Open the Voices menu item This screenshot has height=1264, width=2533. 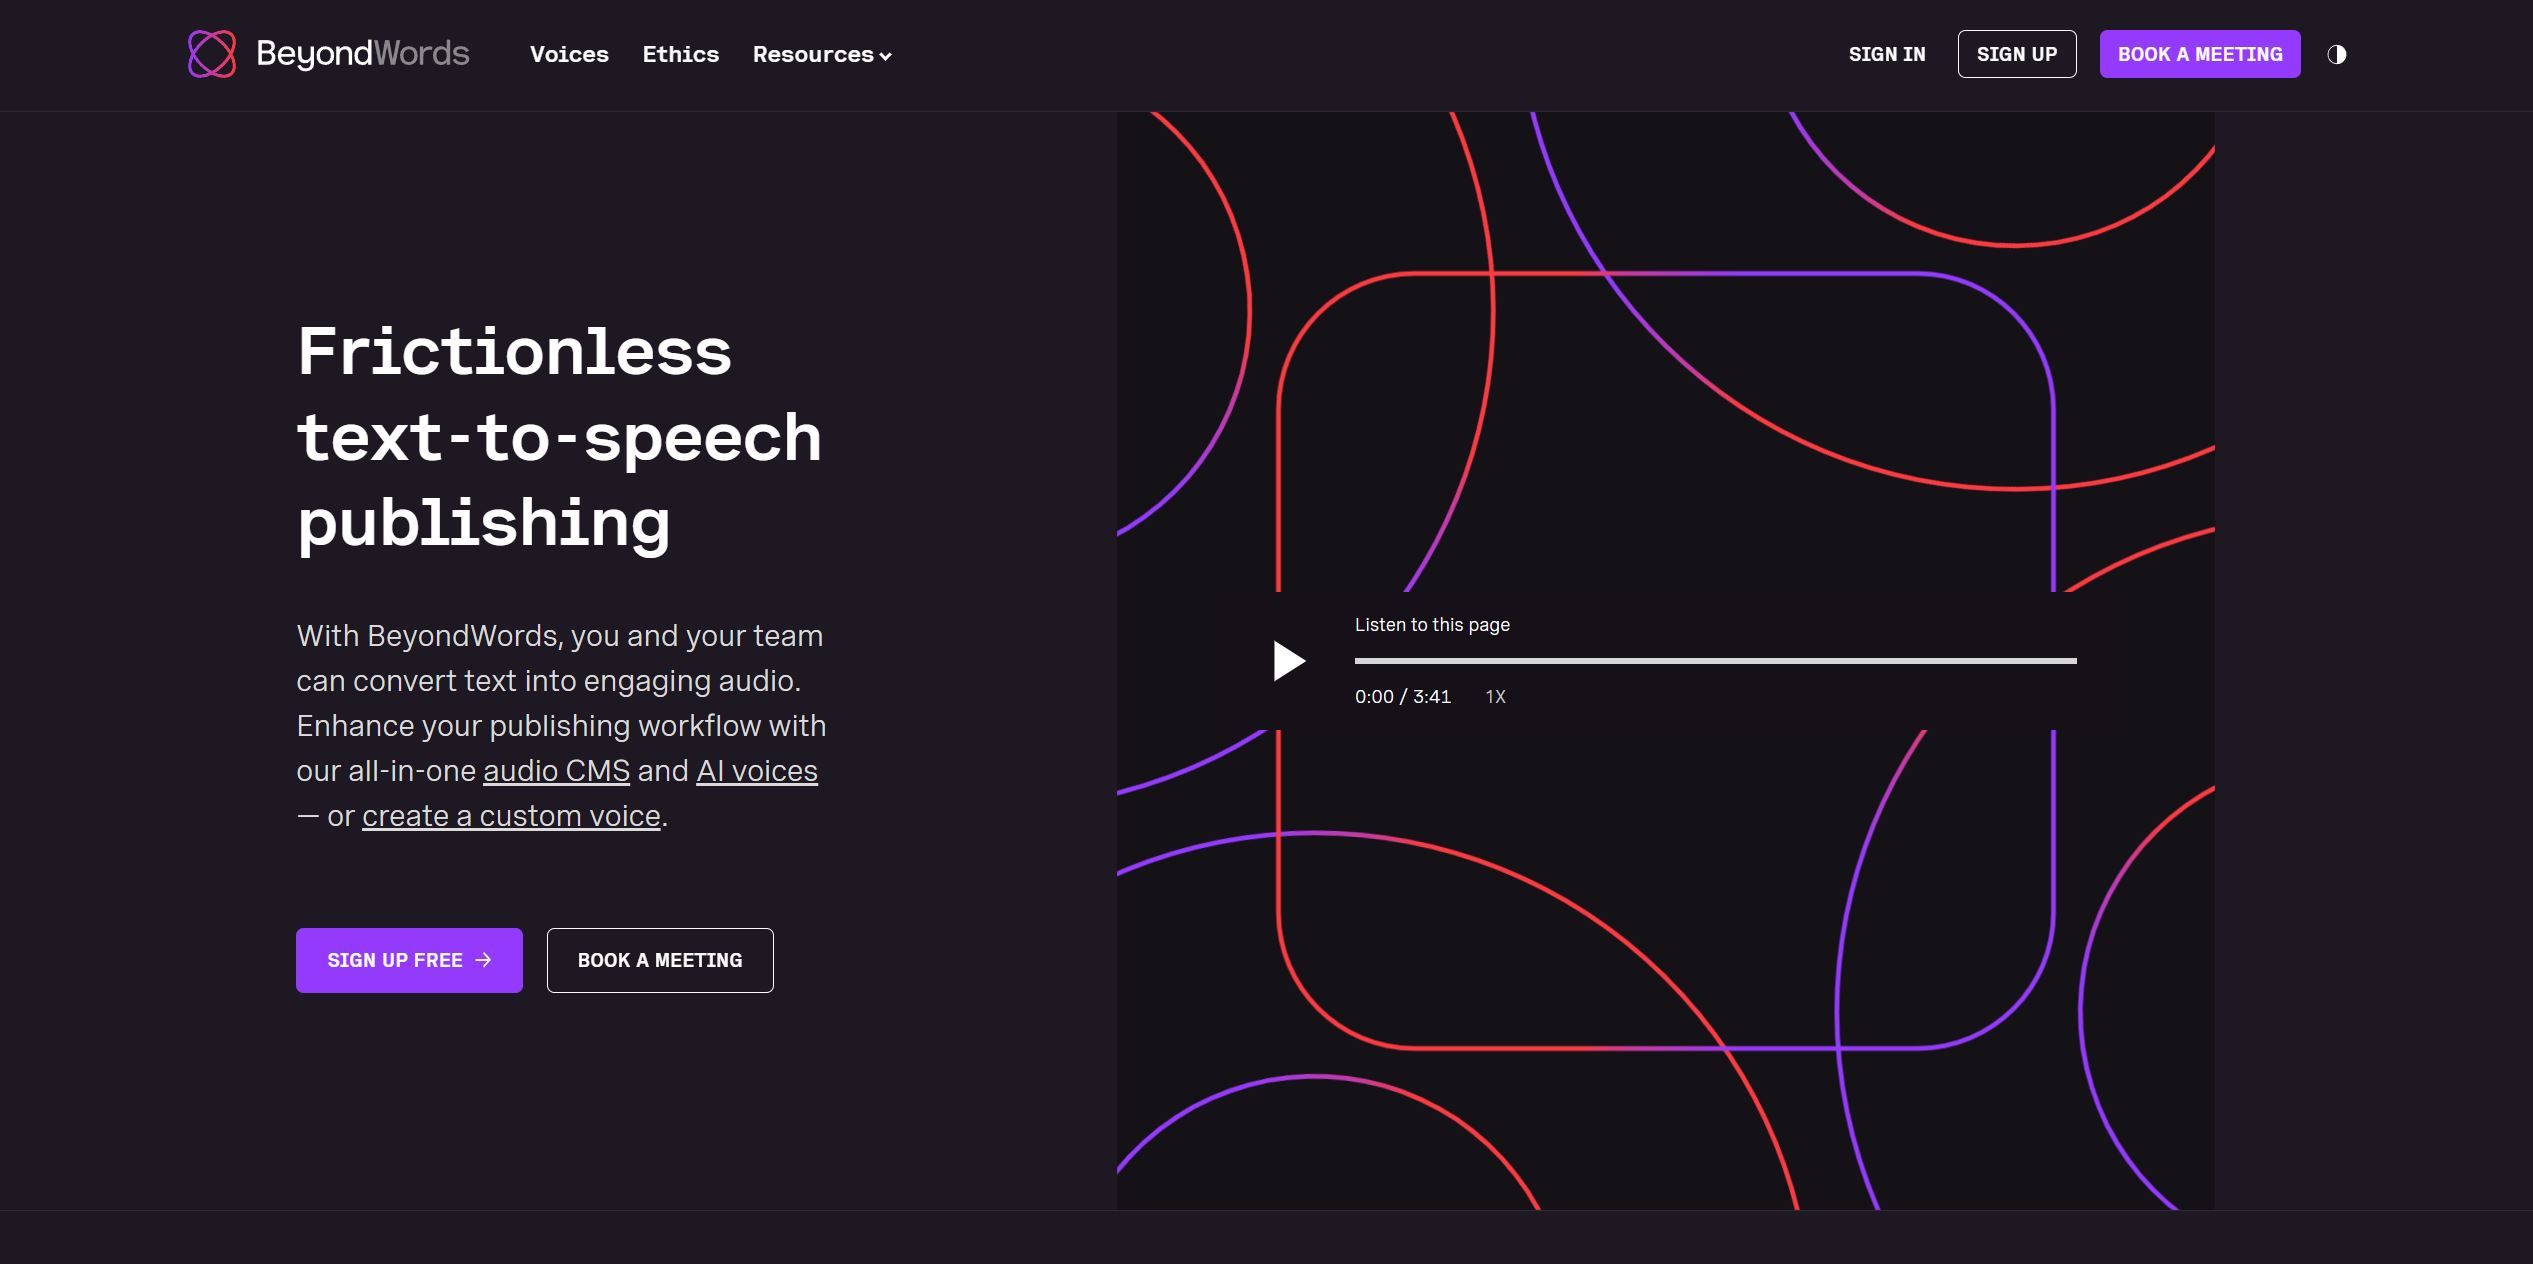pyautogui.click(x=569, y=54)
